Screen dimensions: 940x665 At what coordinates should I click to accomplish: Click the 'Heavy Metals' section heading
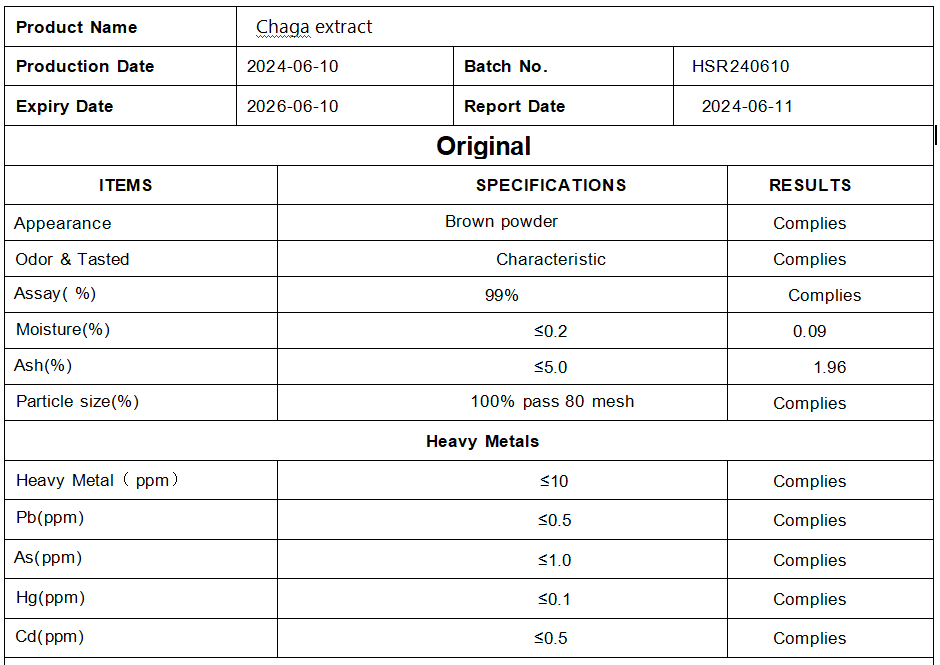(482, 441)
